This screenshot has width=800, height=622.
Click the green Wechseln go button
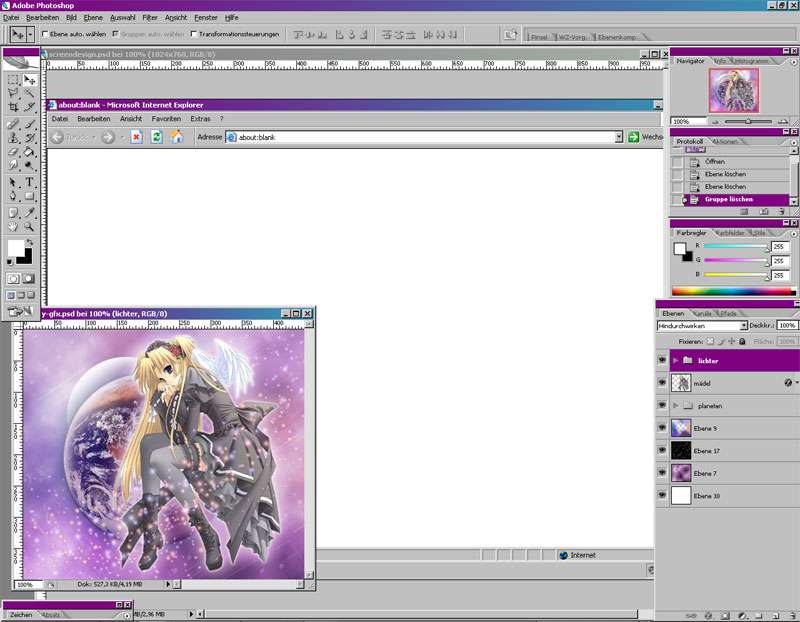click(x=633, y=137)
